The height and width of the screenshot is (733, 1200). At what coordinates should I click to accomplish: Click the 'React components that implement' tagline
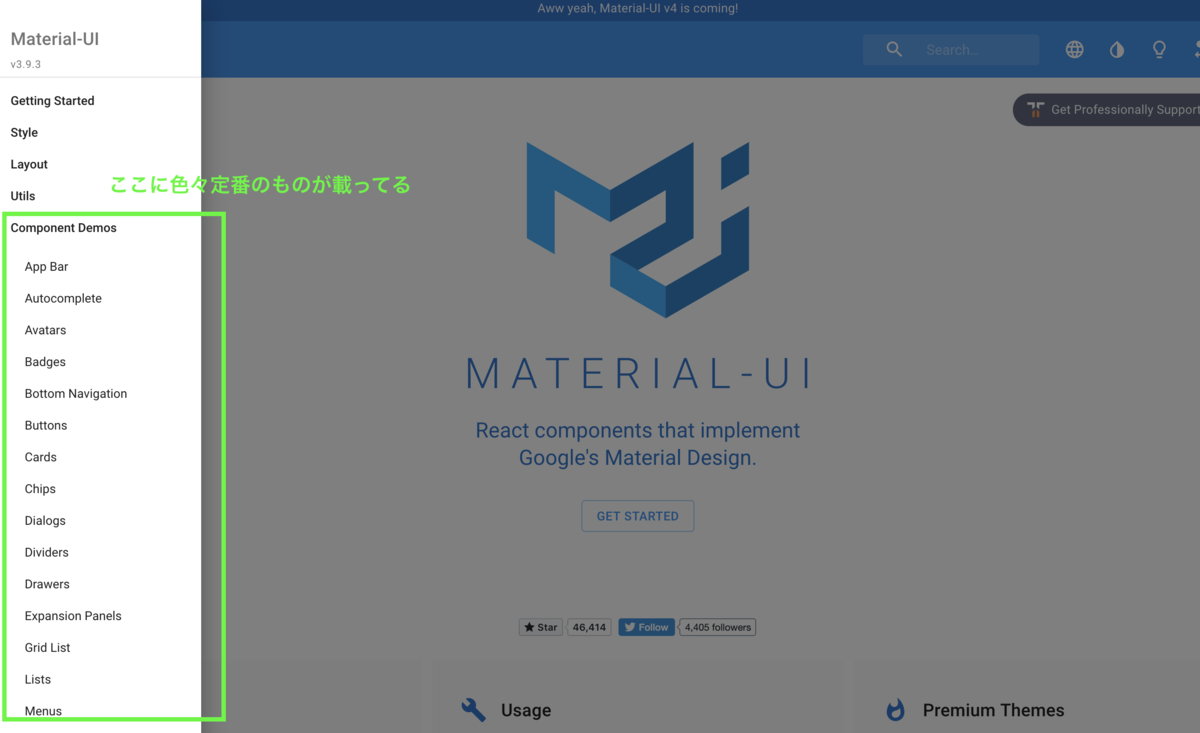(638, 431)
